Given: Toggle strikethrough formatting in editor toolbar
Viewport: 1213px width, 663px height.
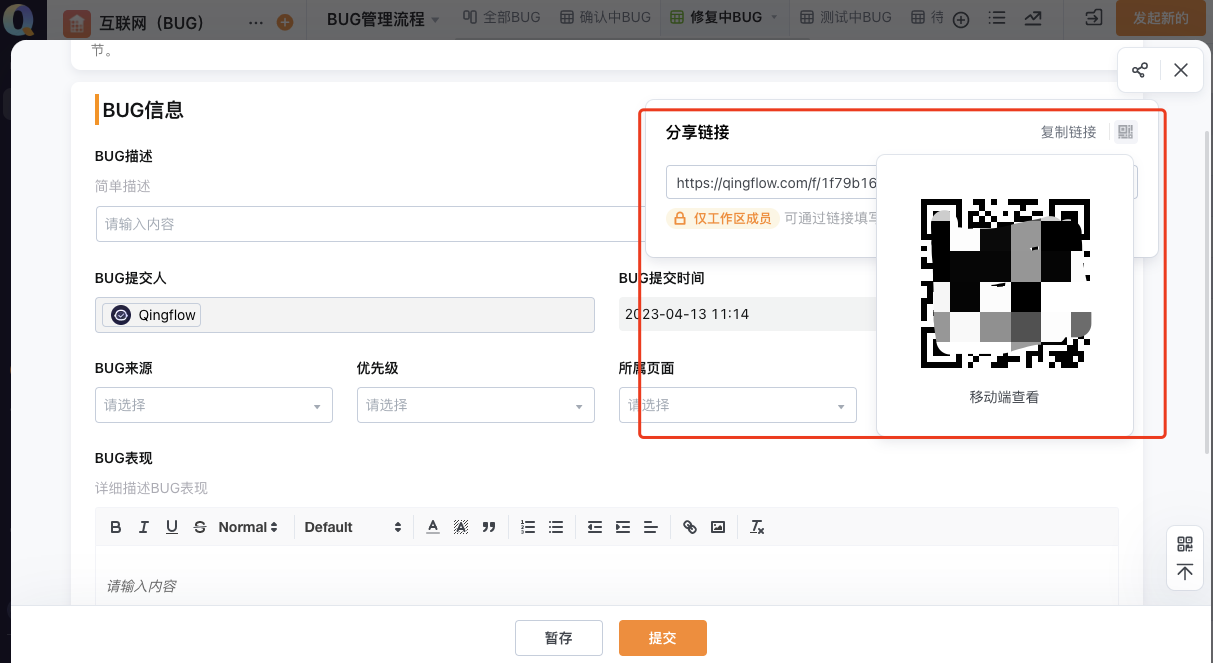Looking at the screenshot, I should 200,527.
